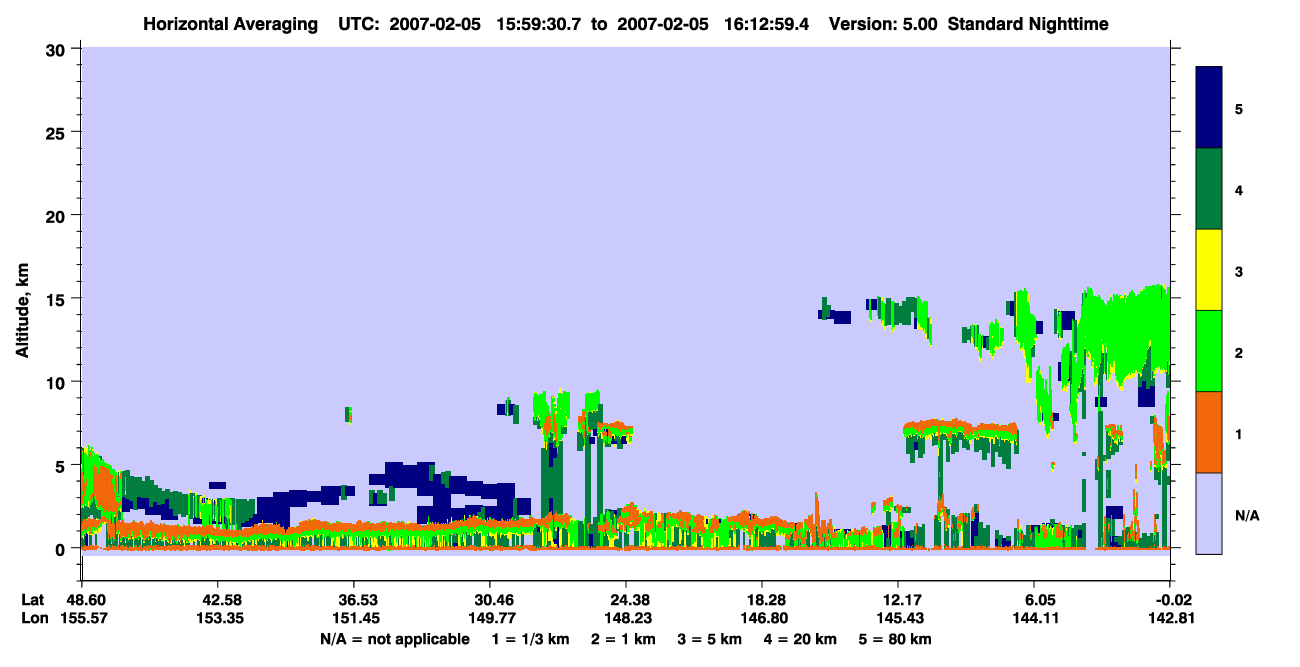
Task: Click the '2 = 1 km' legend note
Action: tap(623, 639)
